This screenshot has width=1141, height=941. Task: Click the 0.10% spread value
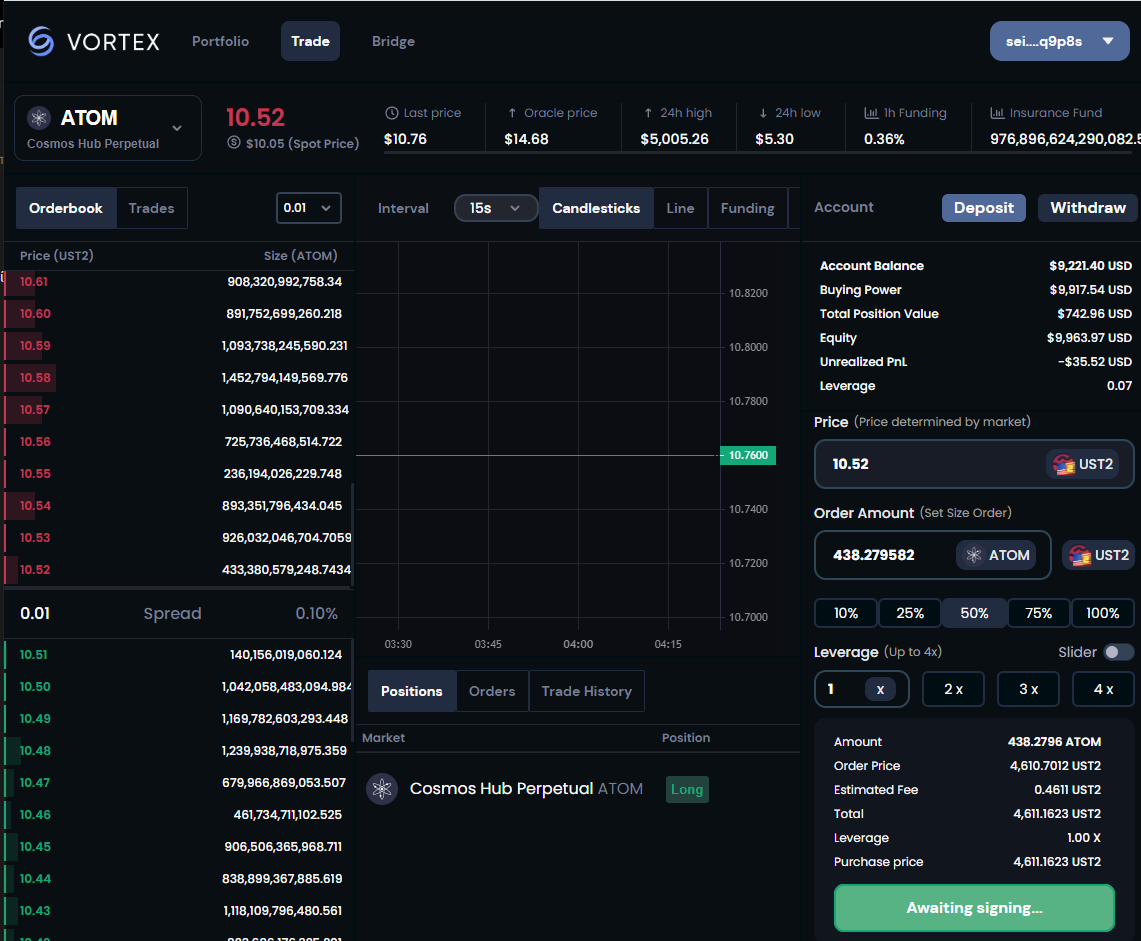pos(317,614)
